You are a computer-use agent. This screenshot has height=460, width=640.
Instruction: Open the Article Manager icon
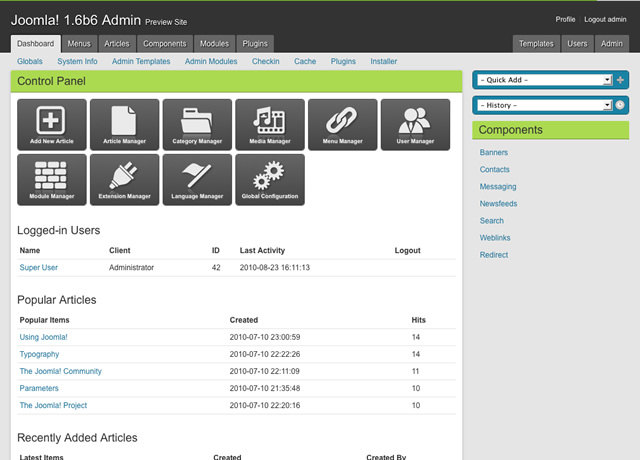tap(124, 124)
